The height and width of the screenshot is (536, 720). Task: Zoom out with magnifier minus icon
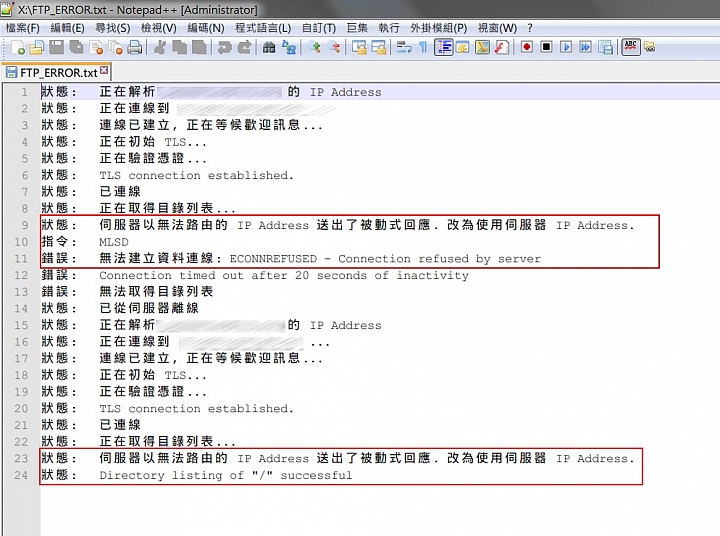click(334, 47)
